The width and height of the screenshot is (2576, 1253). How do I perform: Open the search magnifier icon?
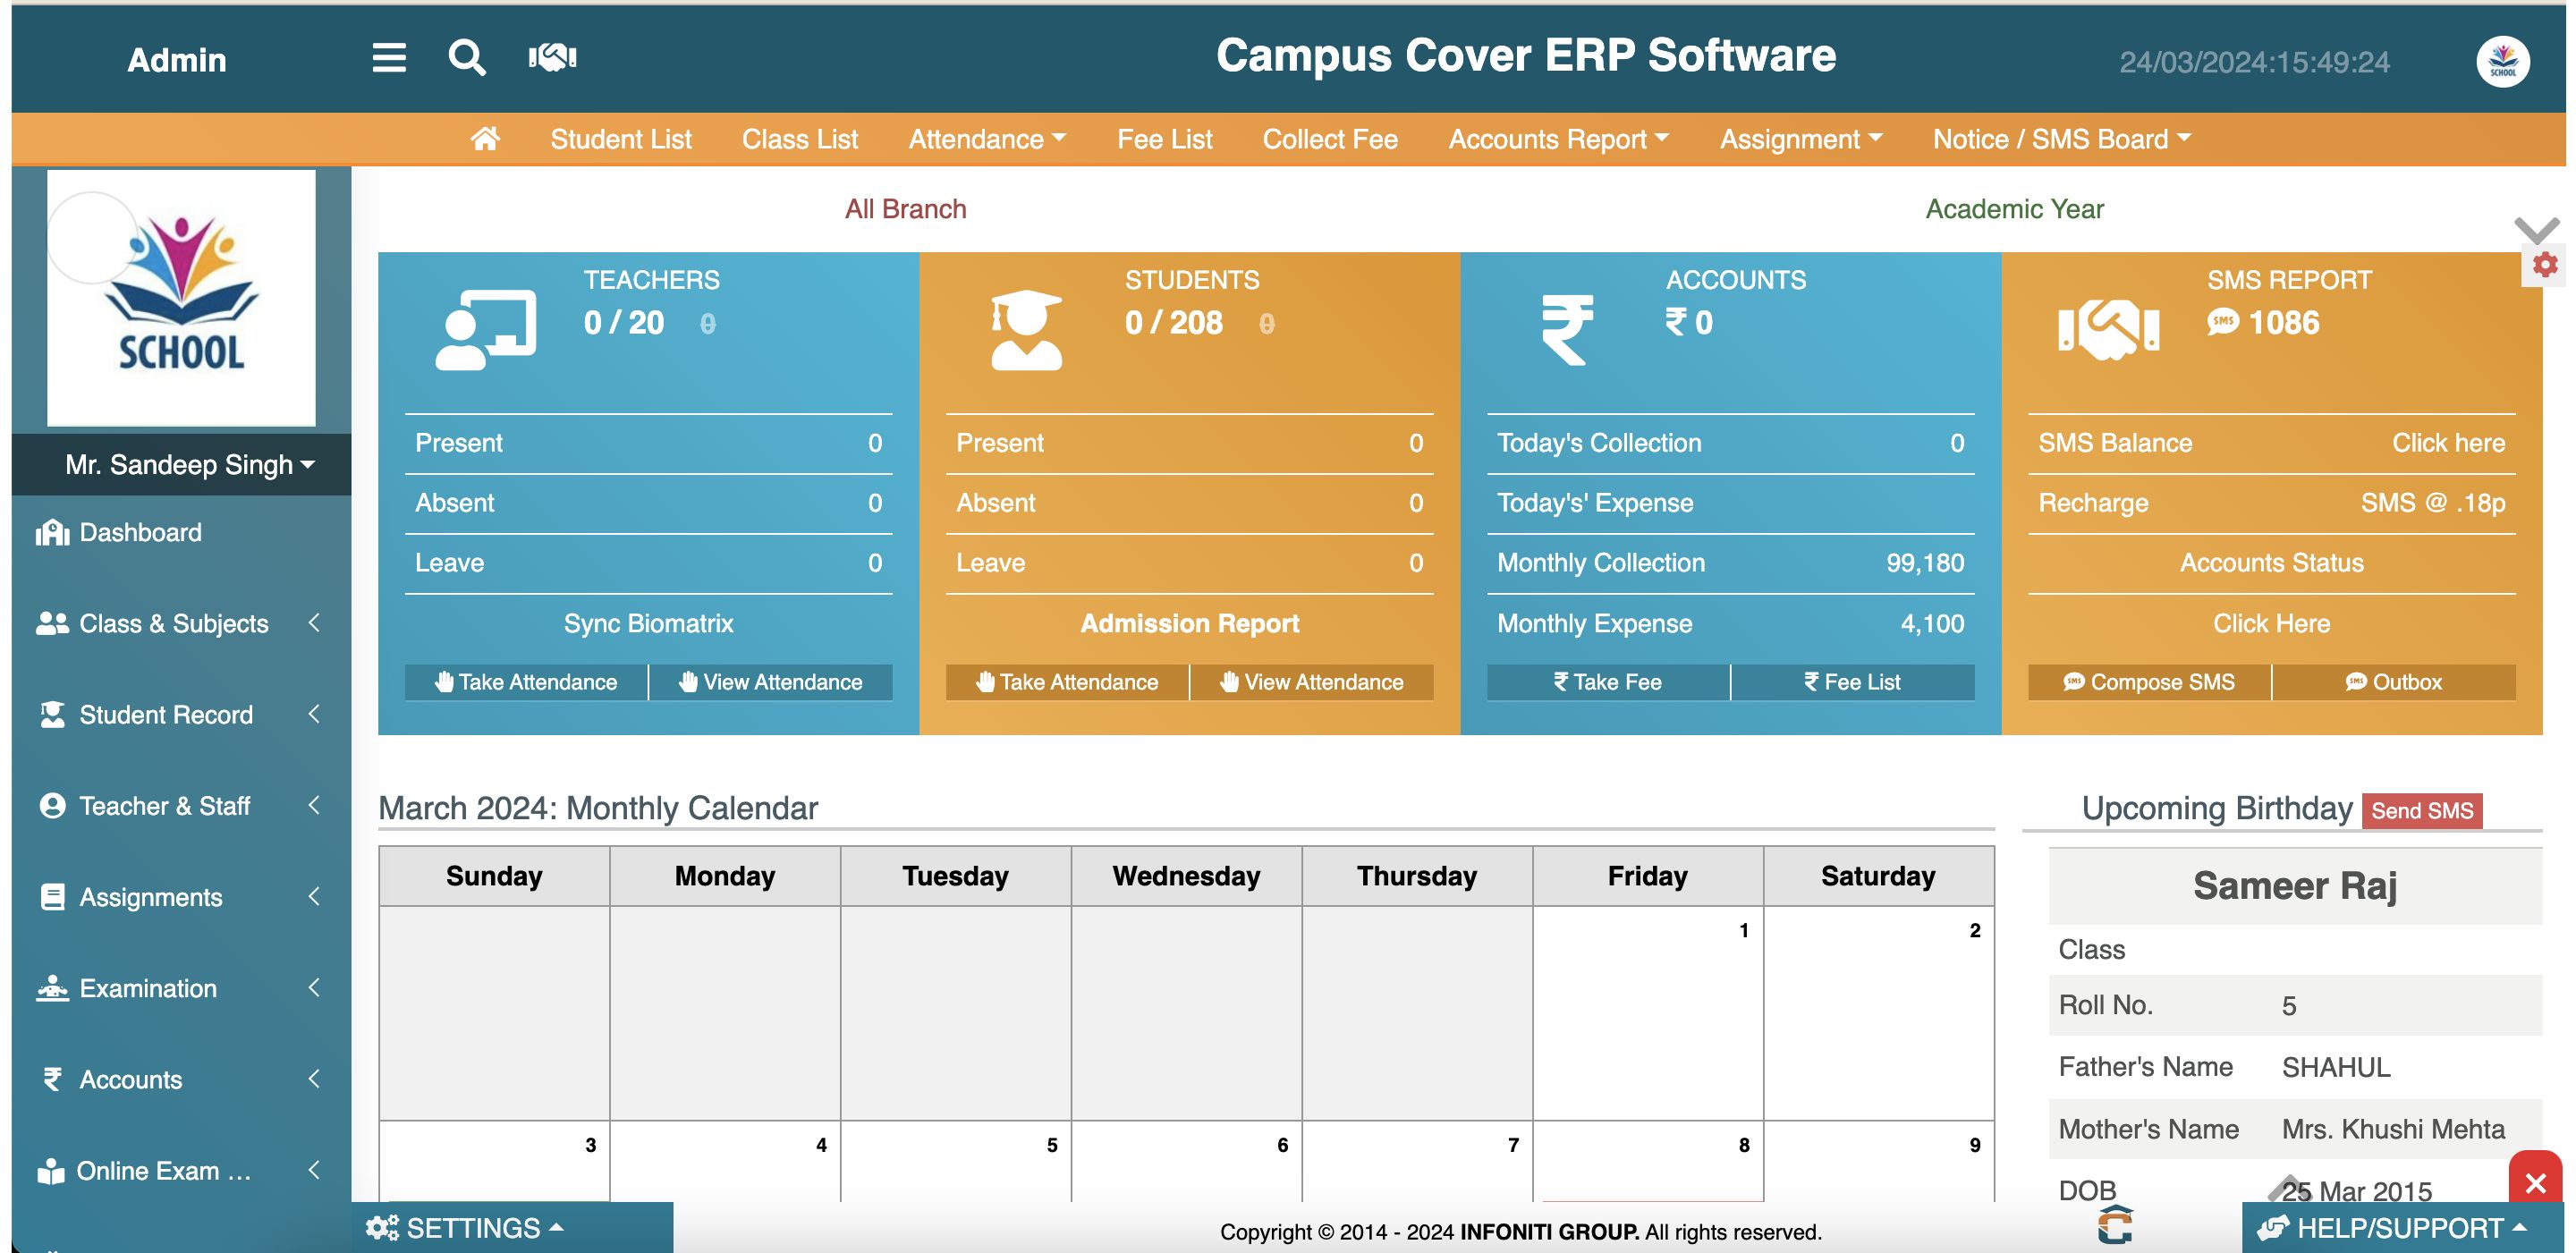pos(466,58)
